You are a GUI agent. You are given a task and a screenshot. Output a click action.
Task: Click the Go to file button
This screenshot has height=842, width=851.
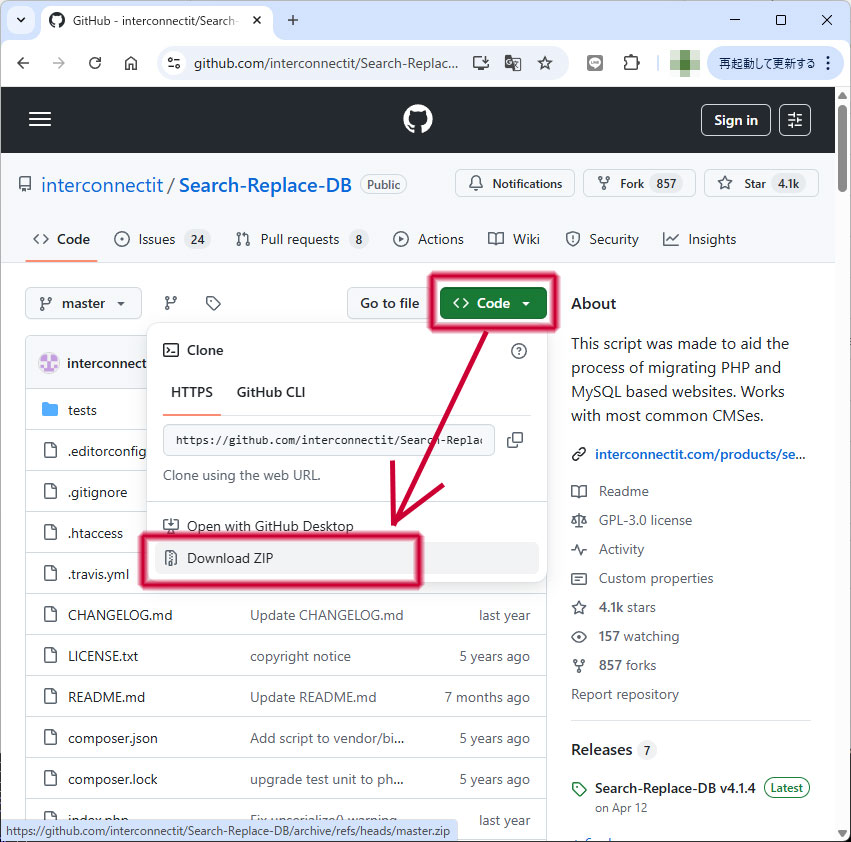[x=390, y=303]
